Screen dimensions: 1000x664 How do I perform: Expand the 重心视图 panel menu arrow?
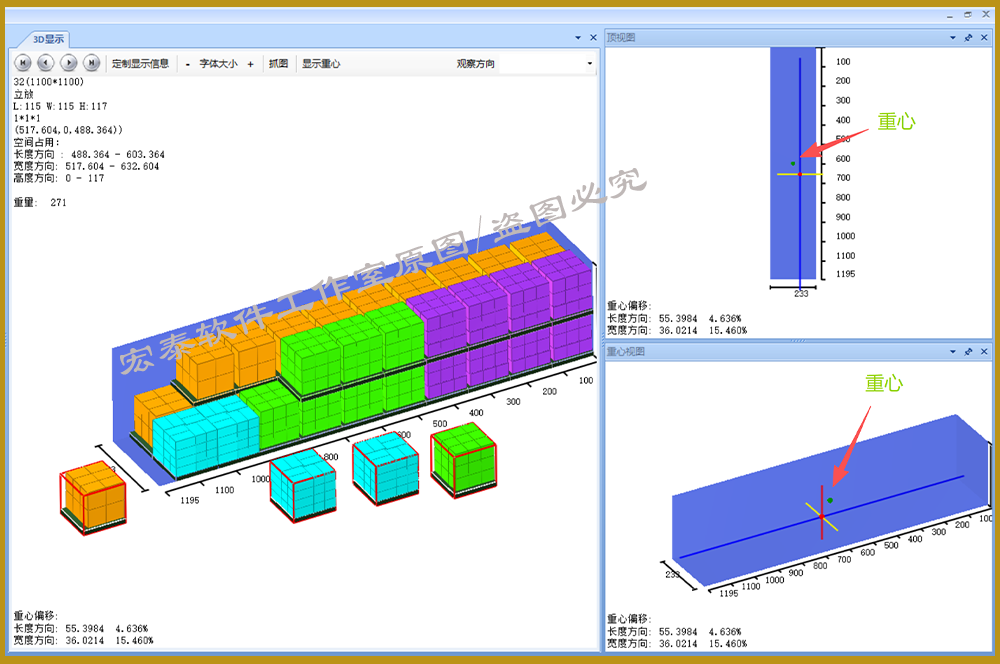(953, 352)
